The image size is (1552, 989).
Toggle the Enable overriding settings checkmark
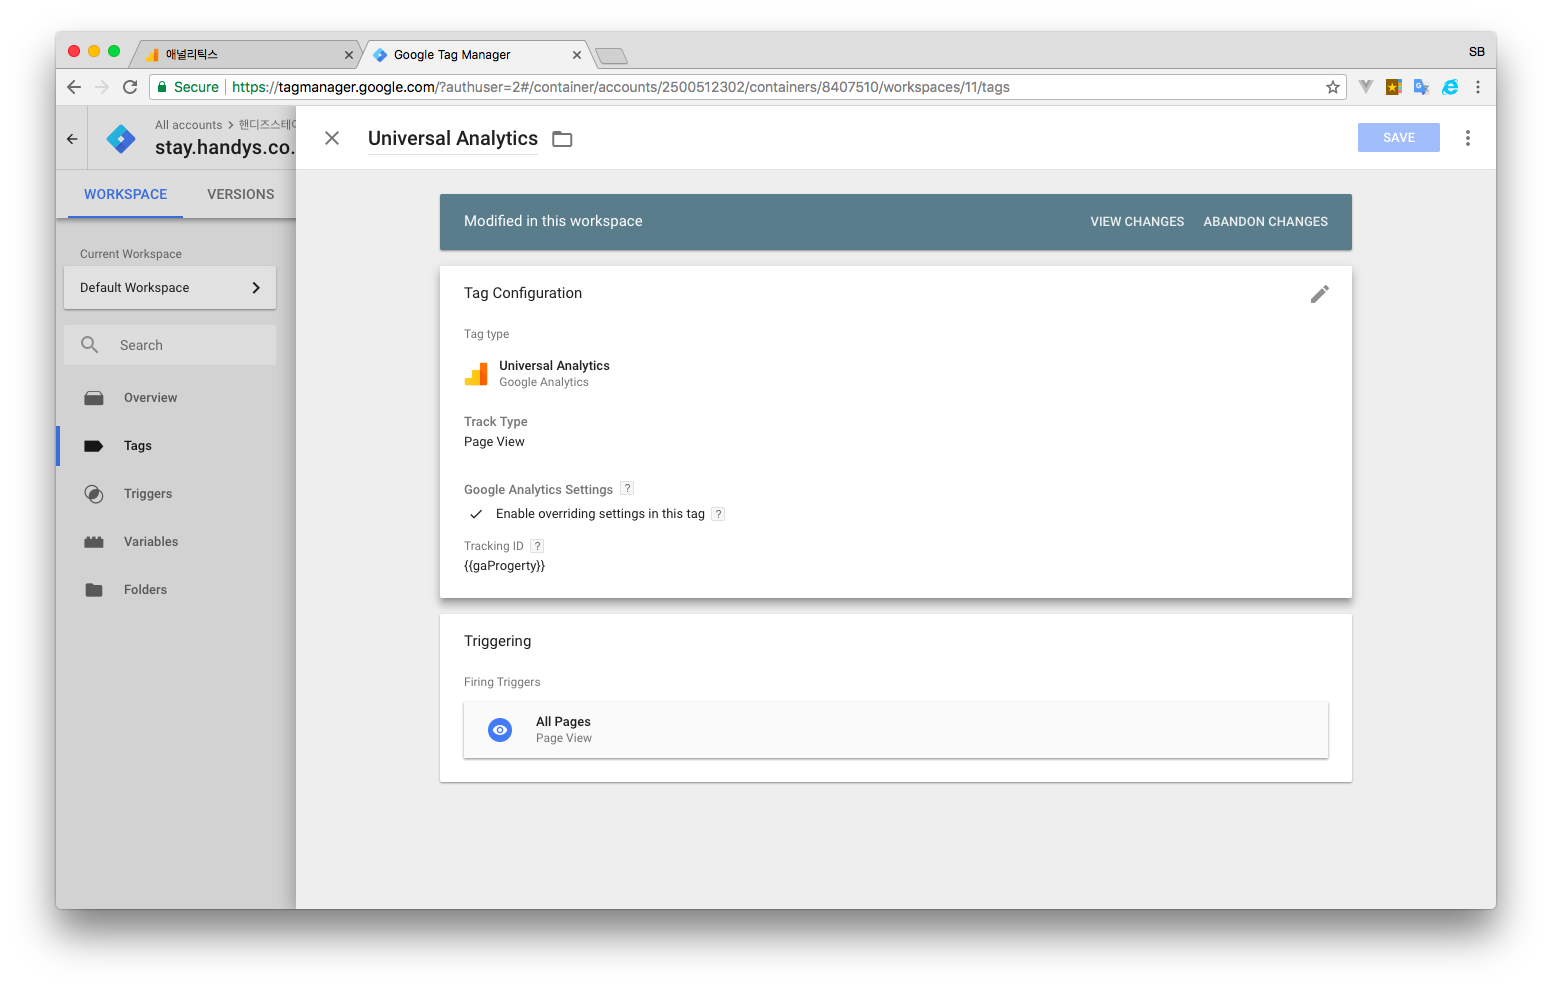point(476,514)
